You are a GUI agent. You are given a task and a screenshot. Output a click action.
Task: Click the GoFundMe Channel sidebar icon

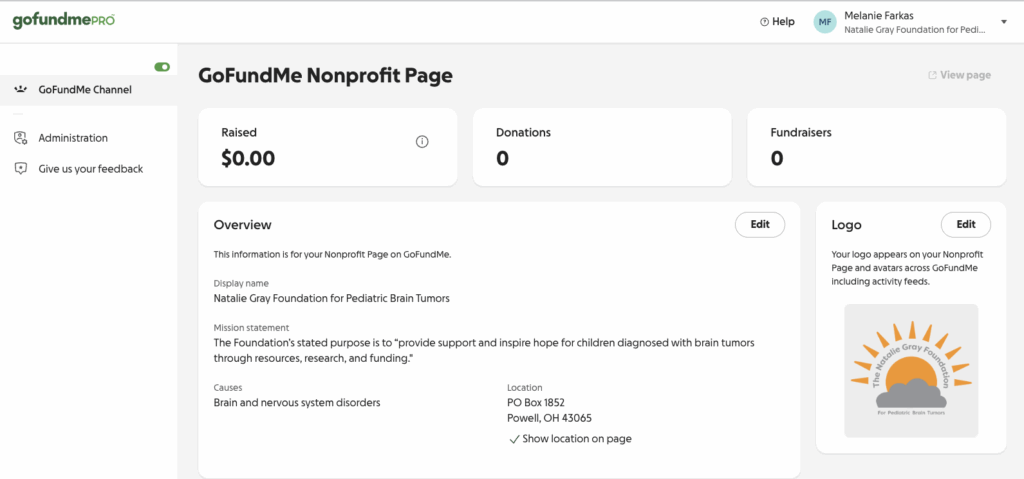21,90
